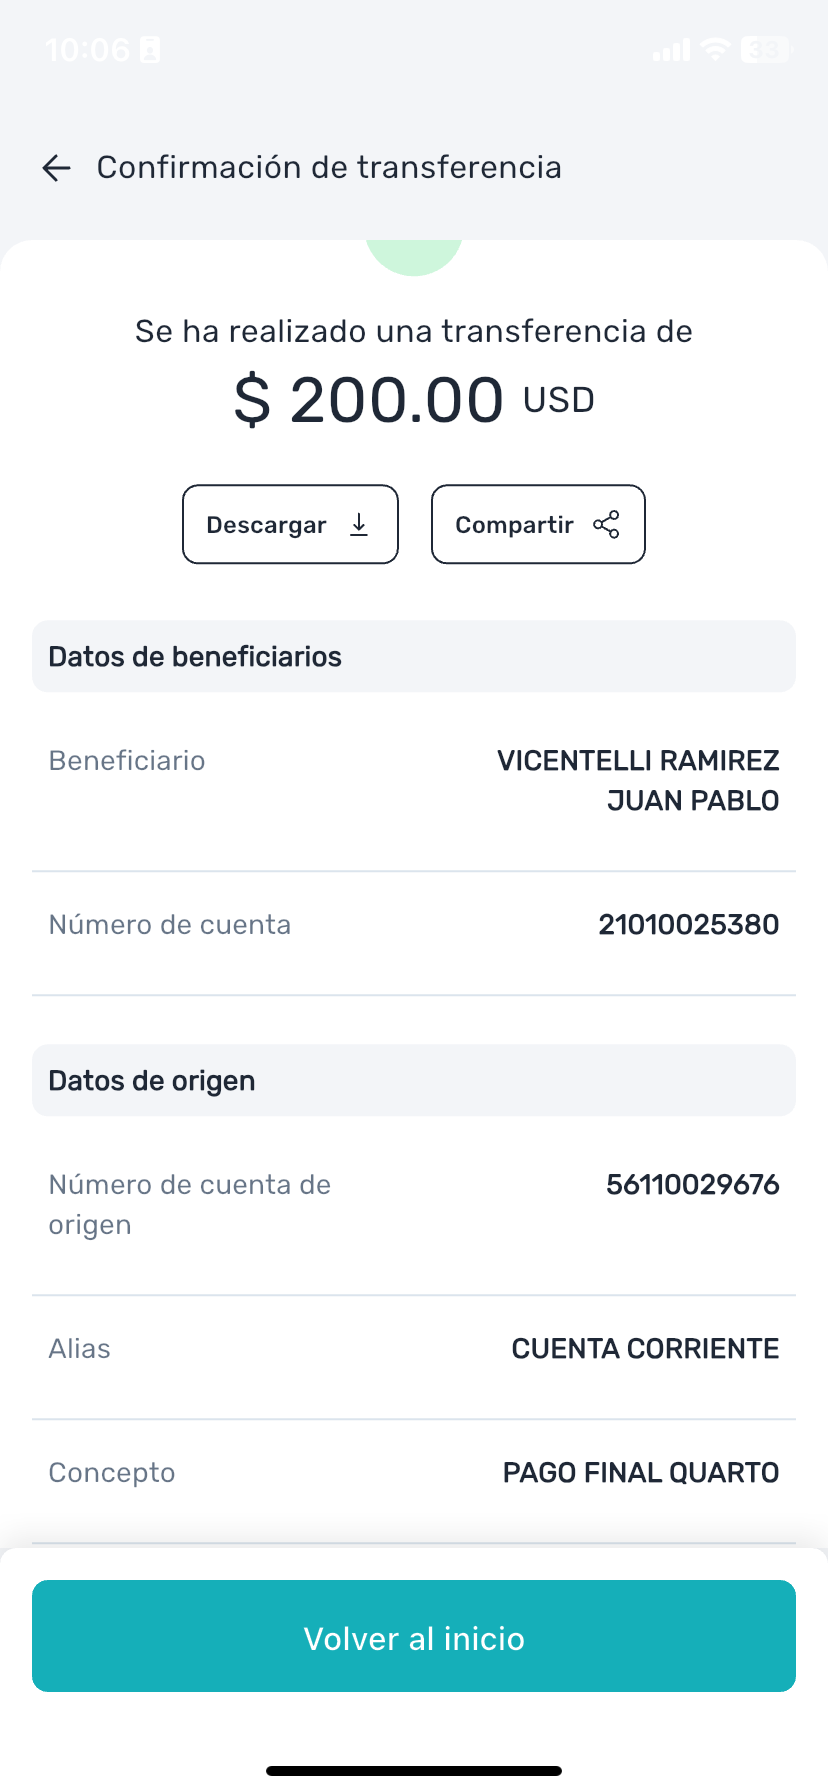Select the Datos de origen section header
This screenshot has height=1792, width=828.
tap(152, 1081)
